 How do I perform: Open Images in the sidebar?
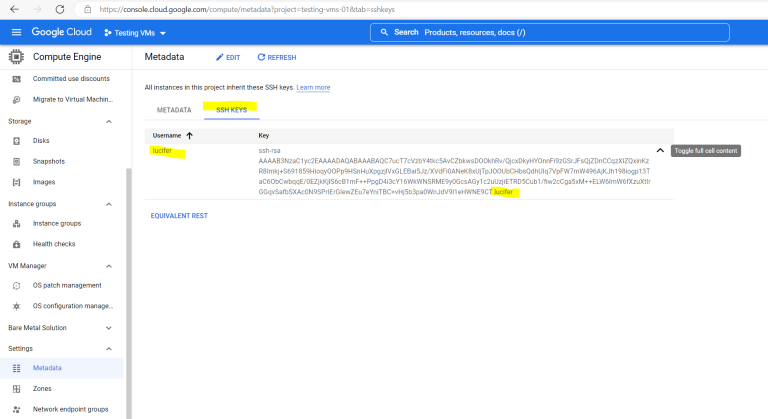44,182
